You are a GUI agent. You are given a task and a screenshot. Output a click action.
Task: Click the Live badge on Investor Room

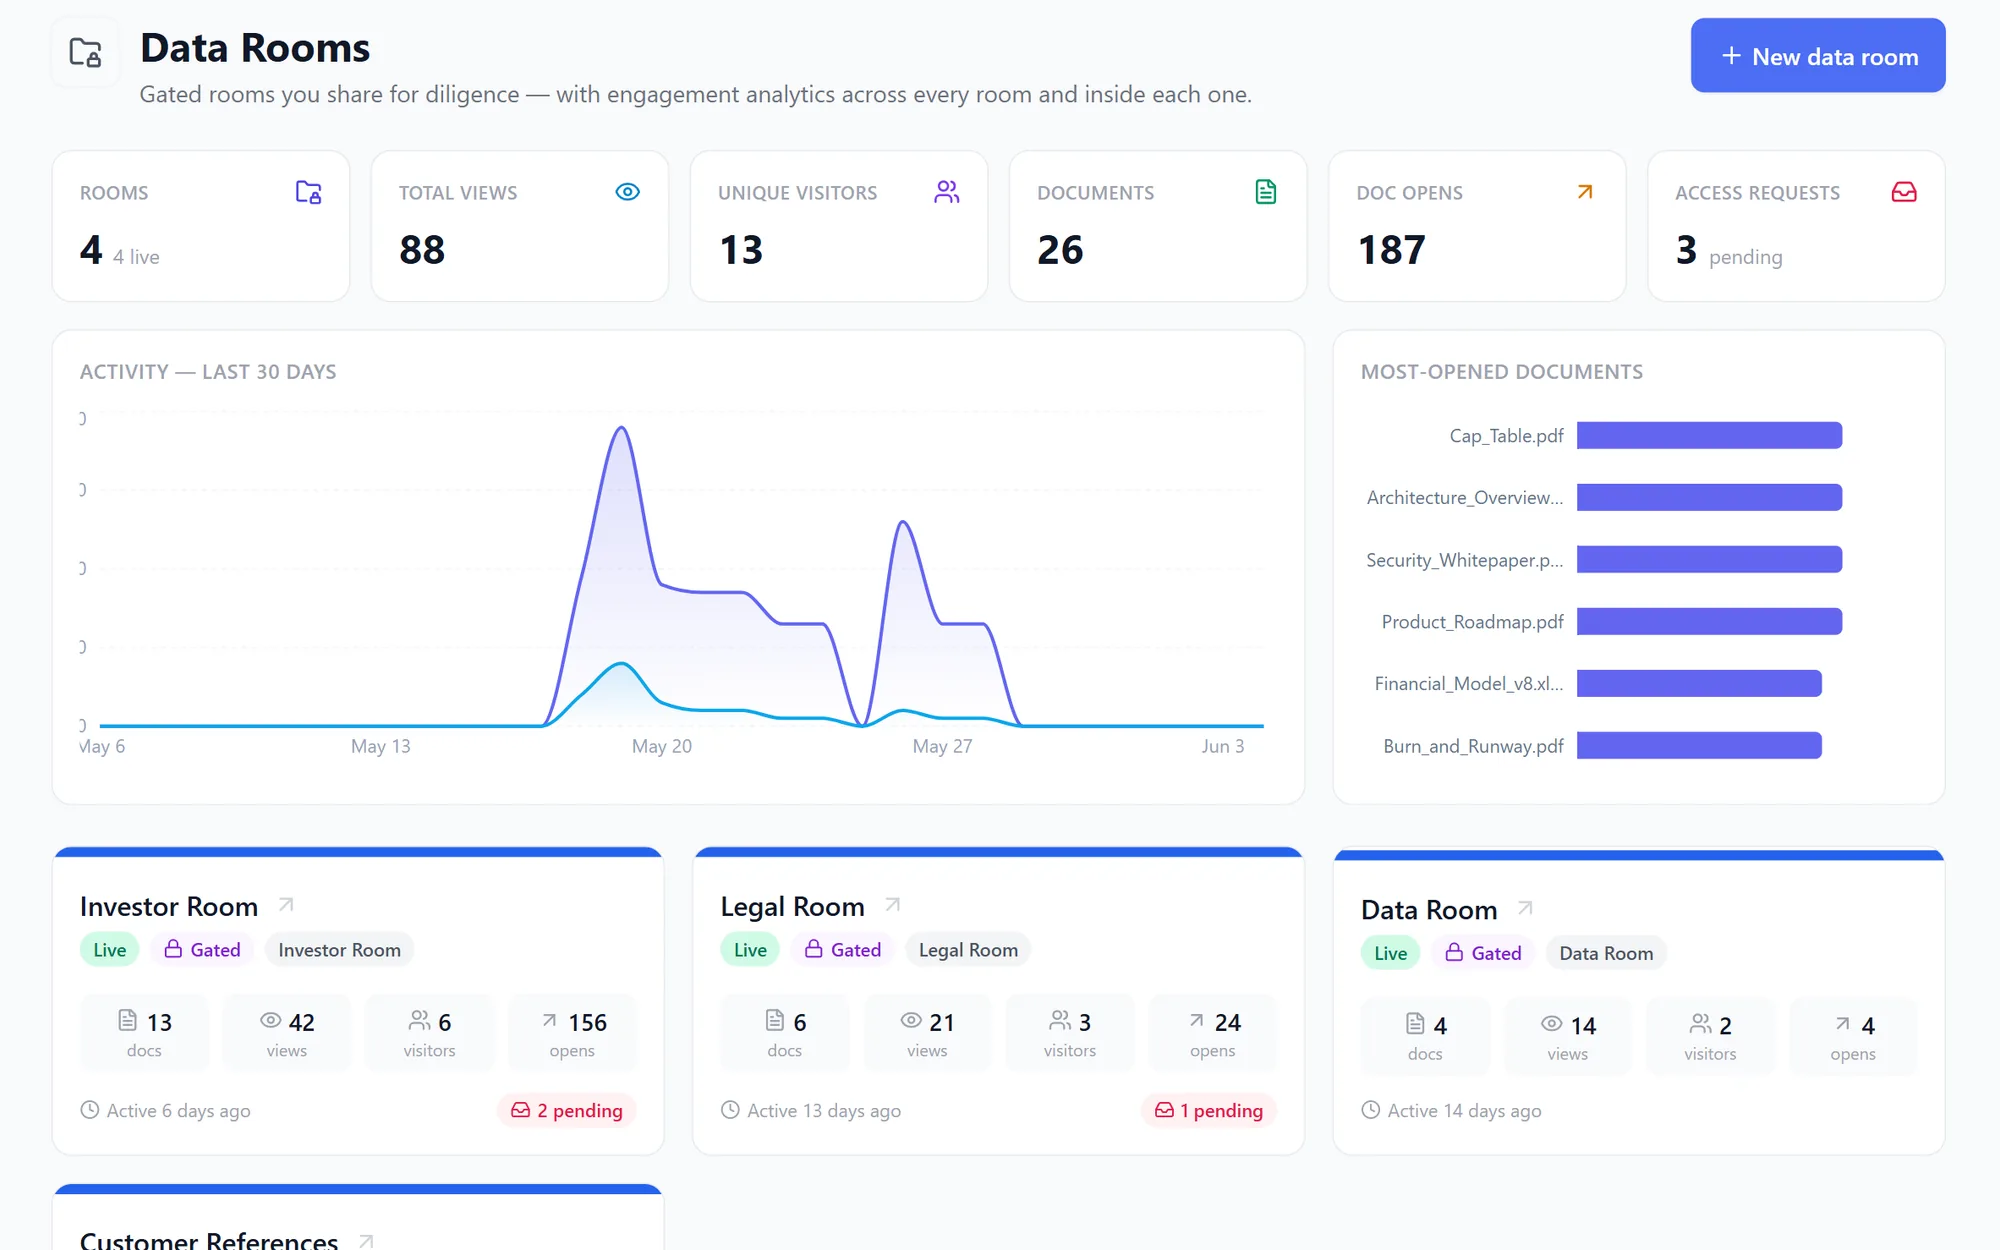[x=110, y=950]
